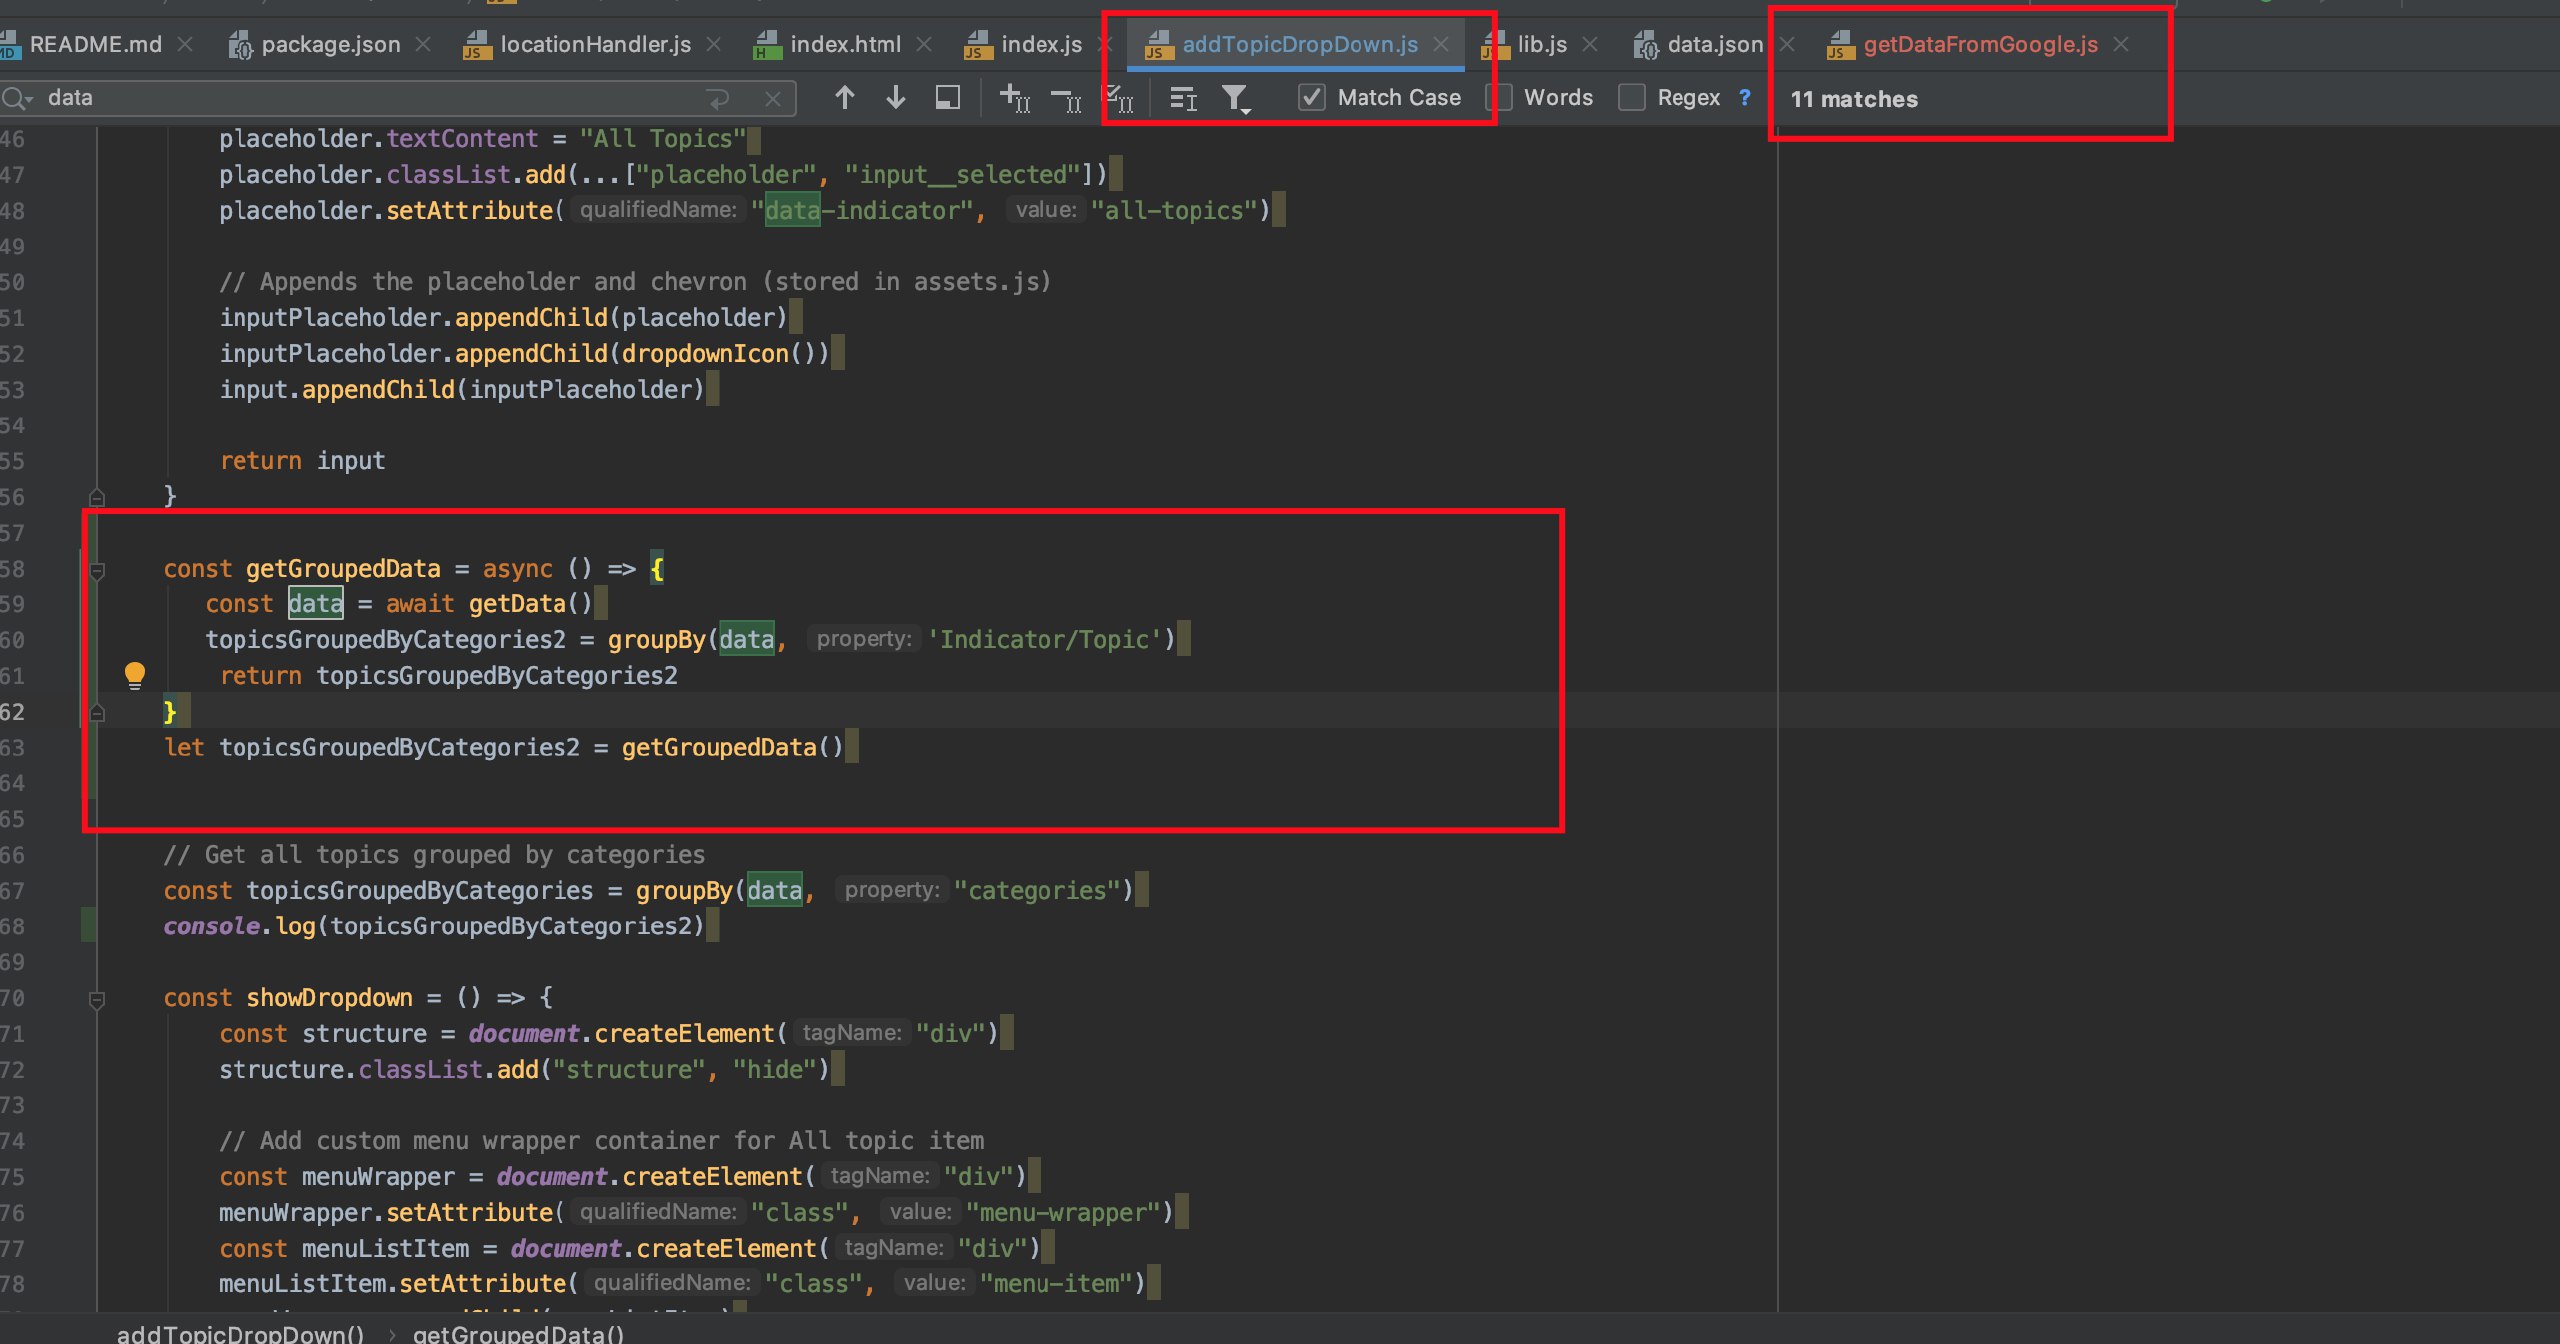
Task: Add selection for next occurrence icon
Action: point(1014,98)
